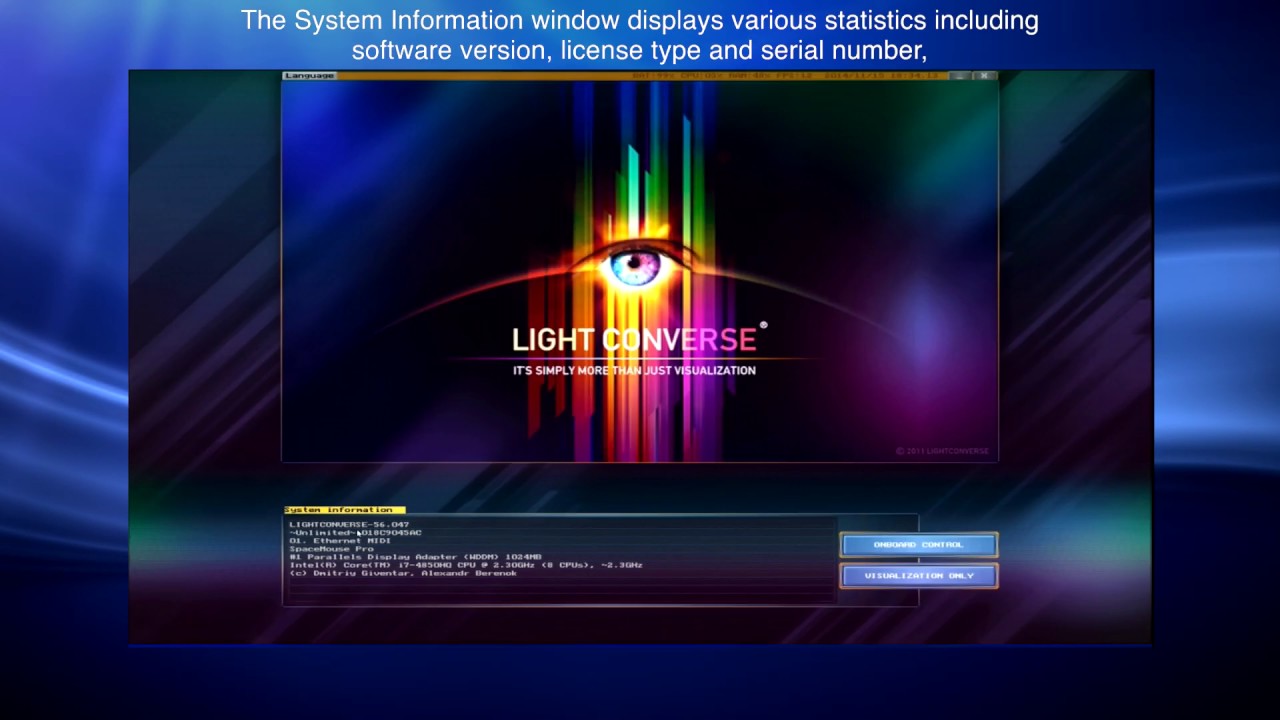
Task: Click the Light Converse splash logo image
Action: pyautogui.click(x=640, y=271)
